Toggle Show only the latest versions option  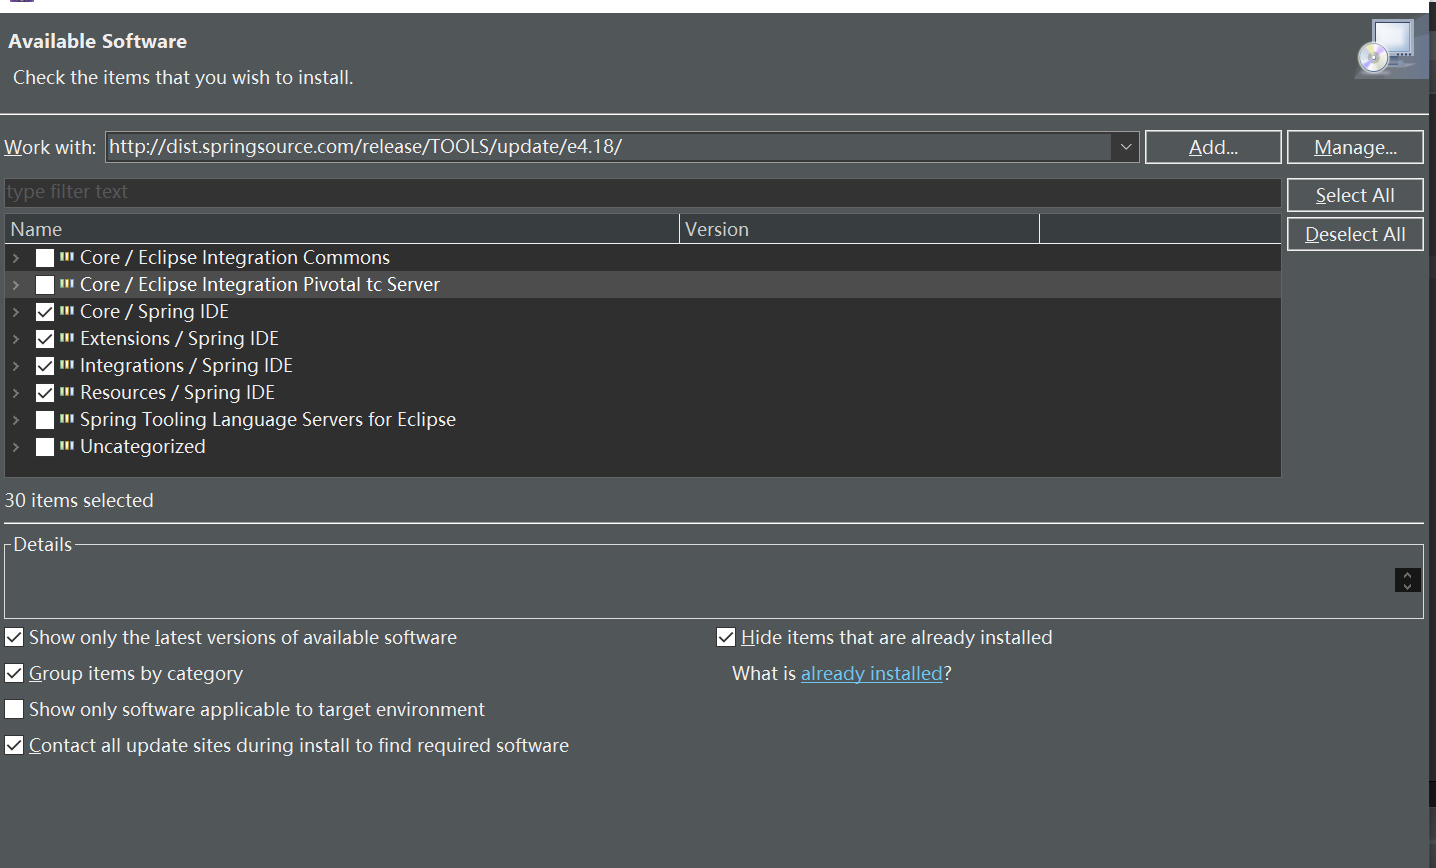point(14,637)
